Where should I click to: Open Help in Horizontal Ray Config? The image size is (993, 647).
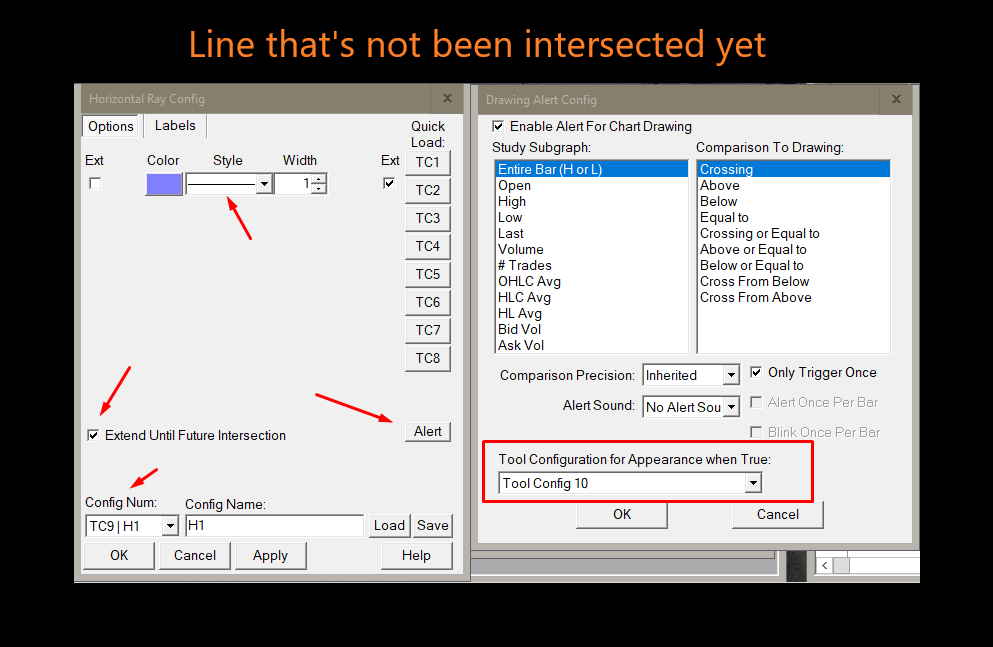416,555
